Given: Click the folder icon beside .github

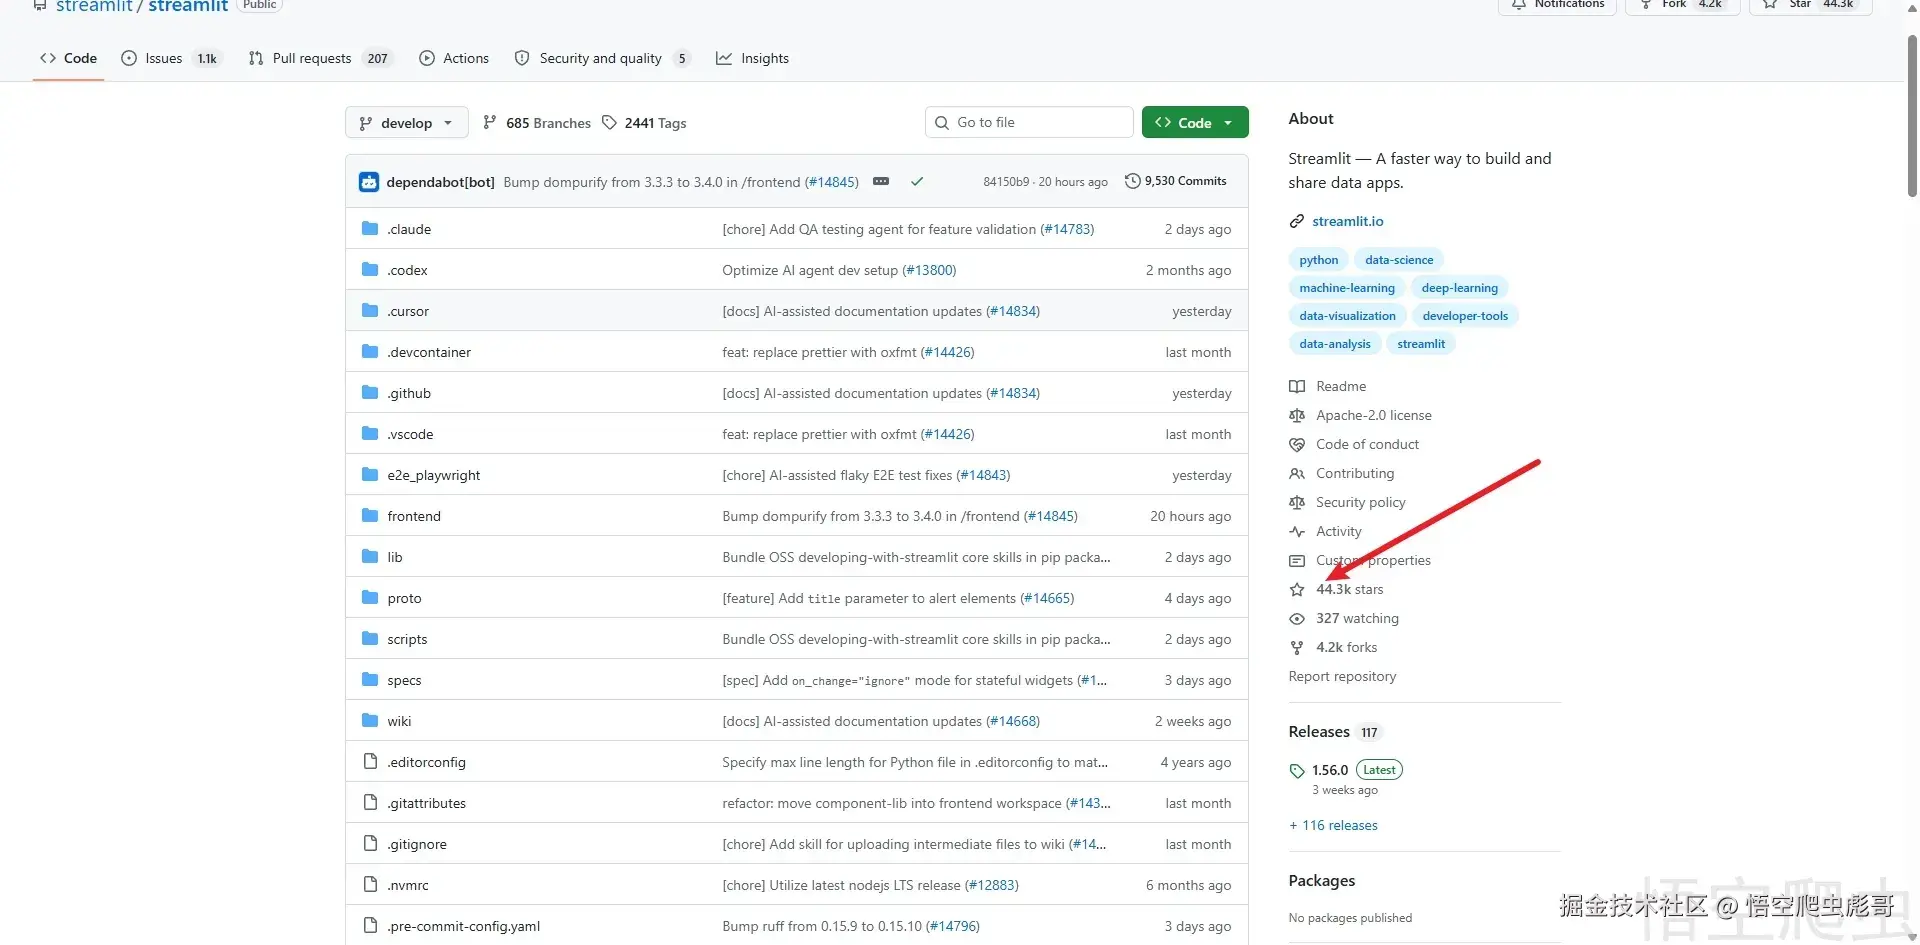Looking at the screenshot, I should pos(370,393).
